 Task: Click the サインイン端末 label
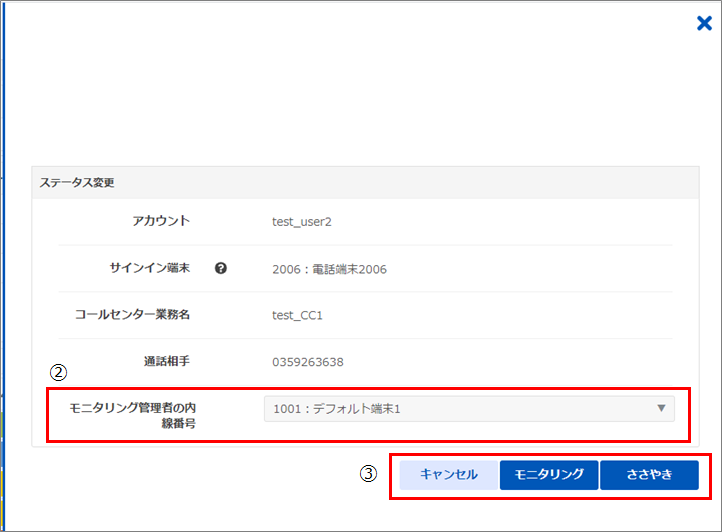click(x=149, y=268)
